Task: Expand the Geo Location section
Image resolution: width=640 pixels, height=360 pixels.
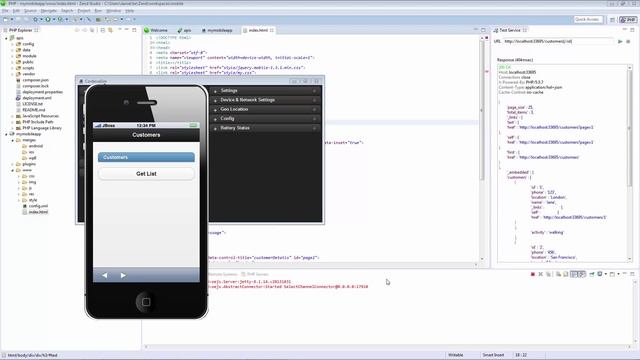Action: tap(264, 109)
